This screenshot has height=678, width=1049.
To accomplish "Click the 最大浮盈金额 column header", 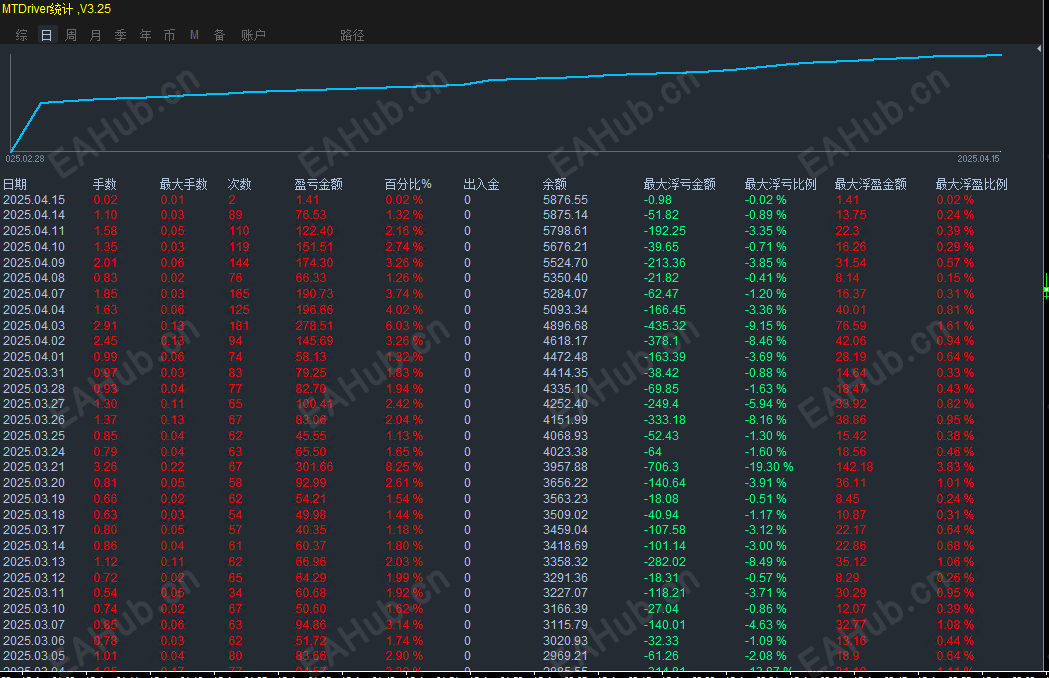I will (870, 184).
